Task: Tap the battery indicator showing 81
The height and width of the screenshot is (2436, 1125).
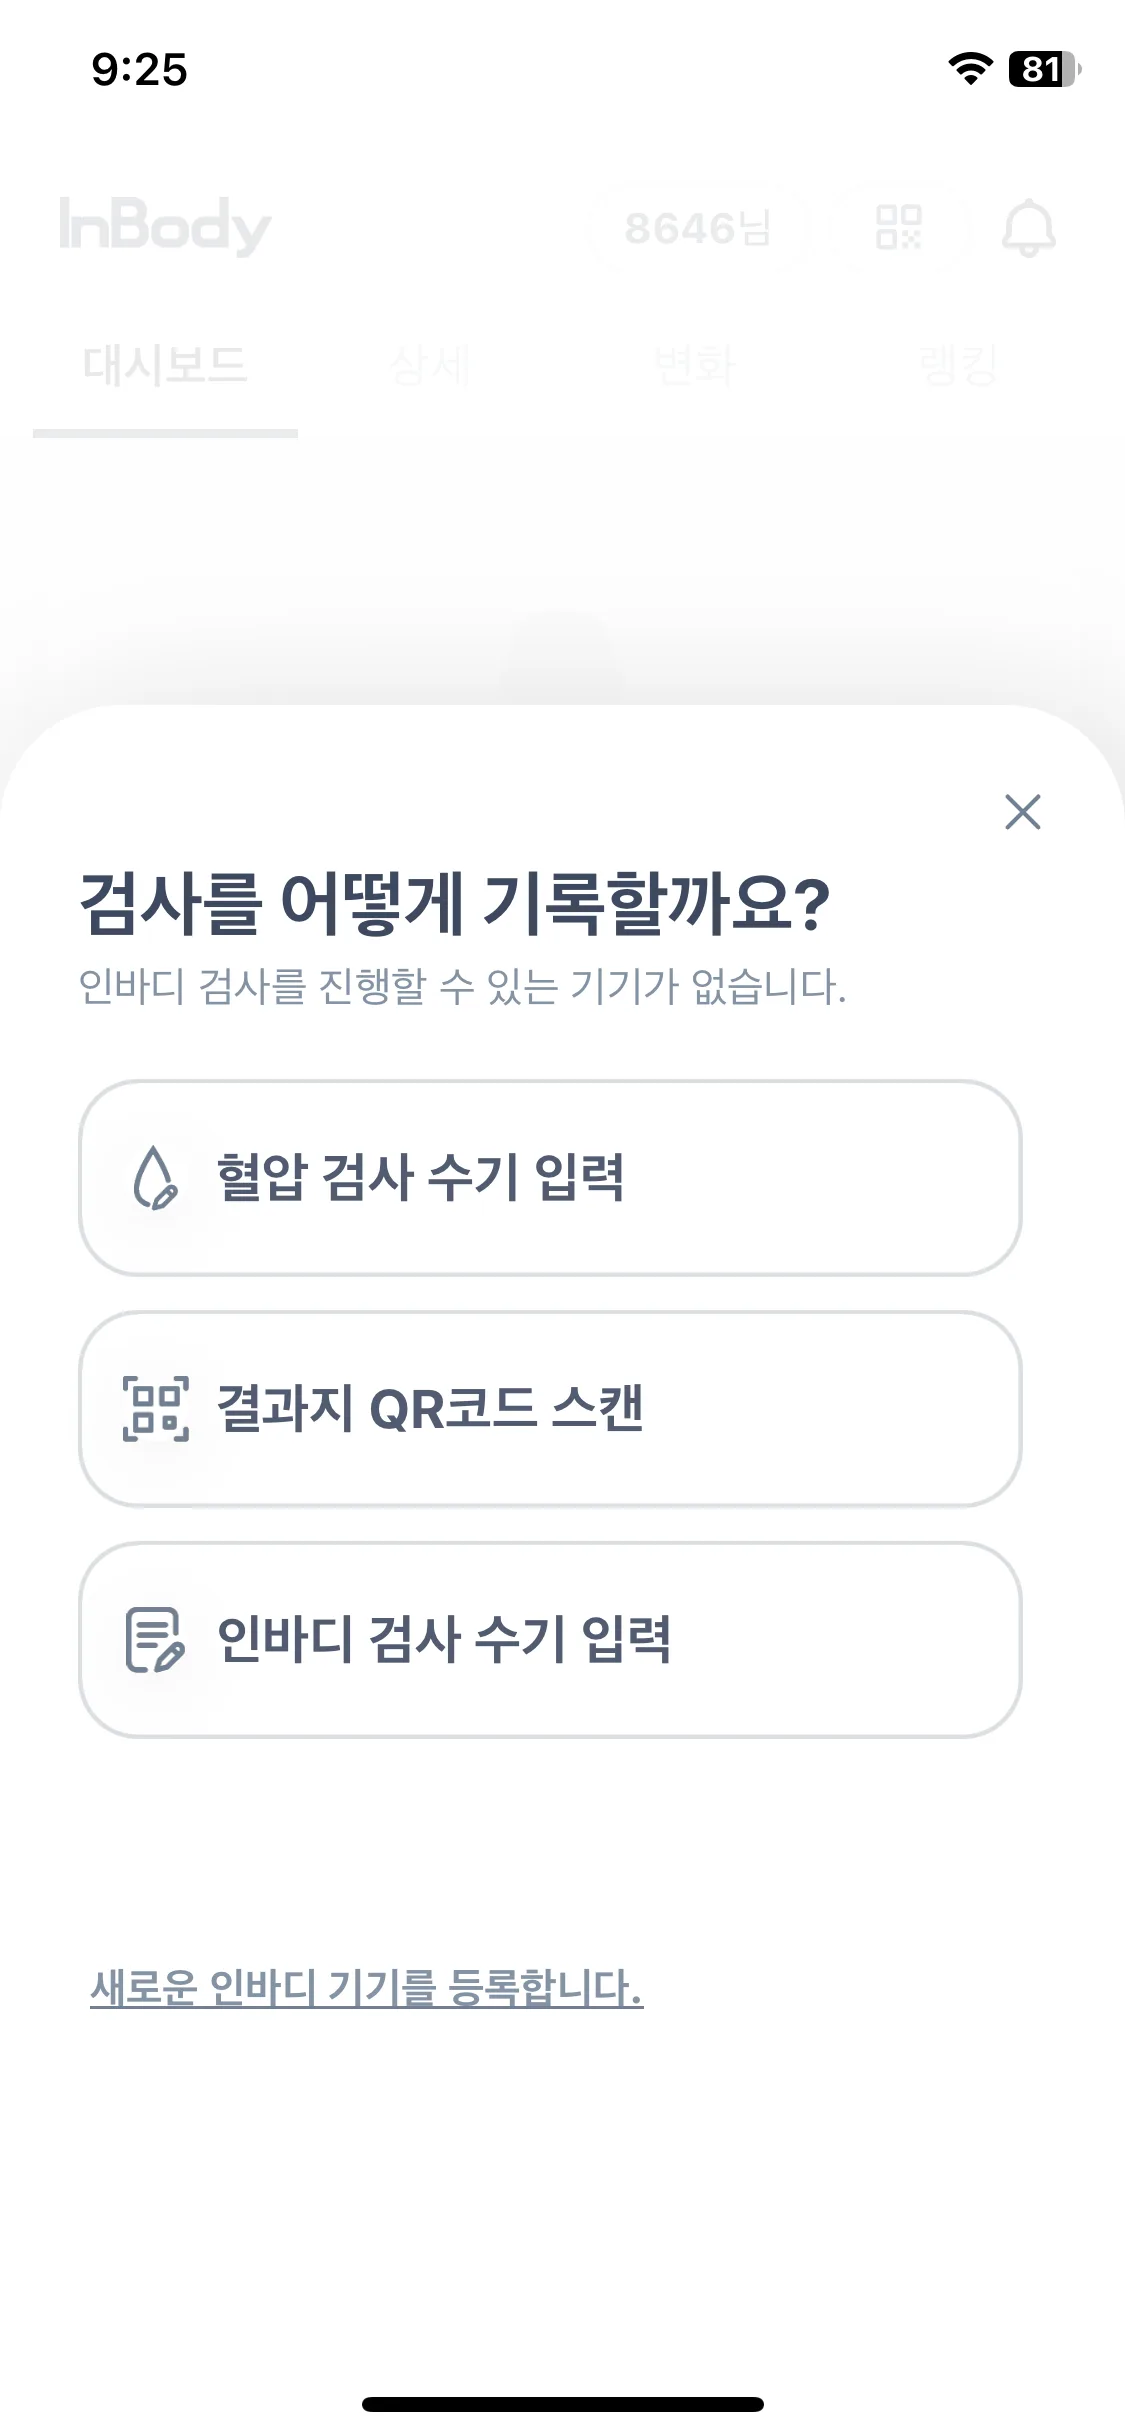Action: click(1044, 69)
